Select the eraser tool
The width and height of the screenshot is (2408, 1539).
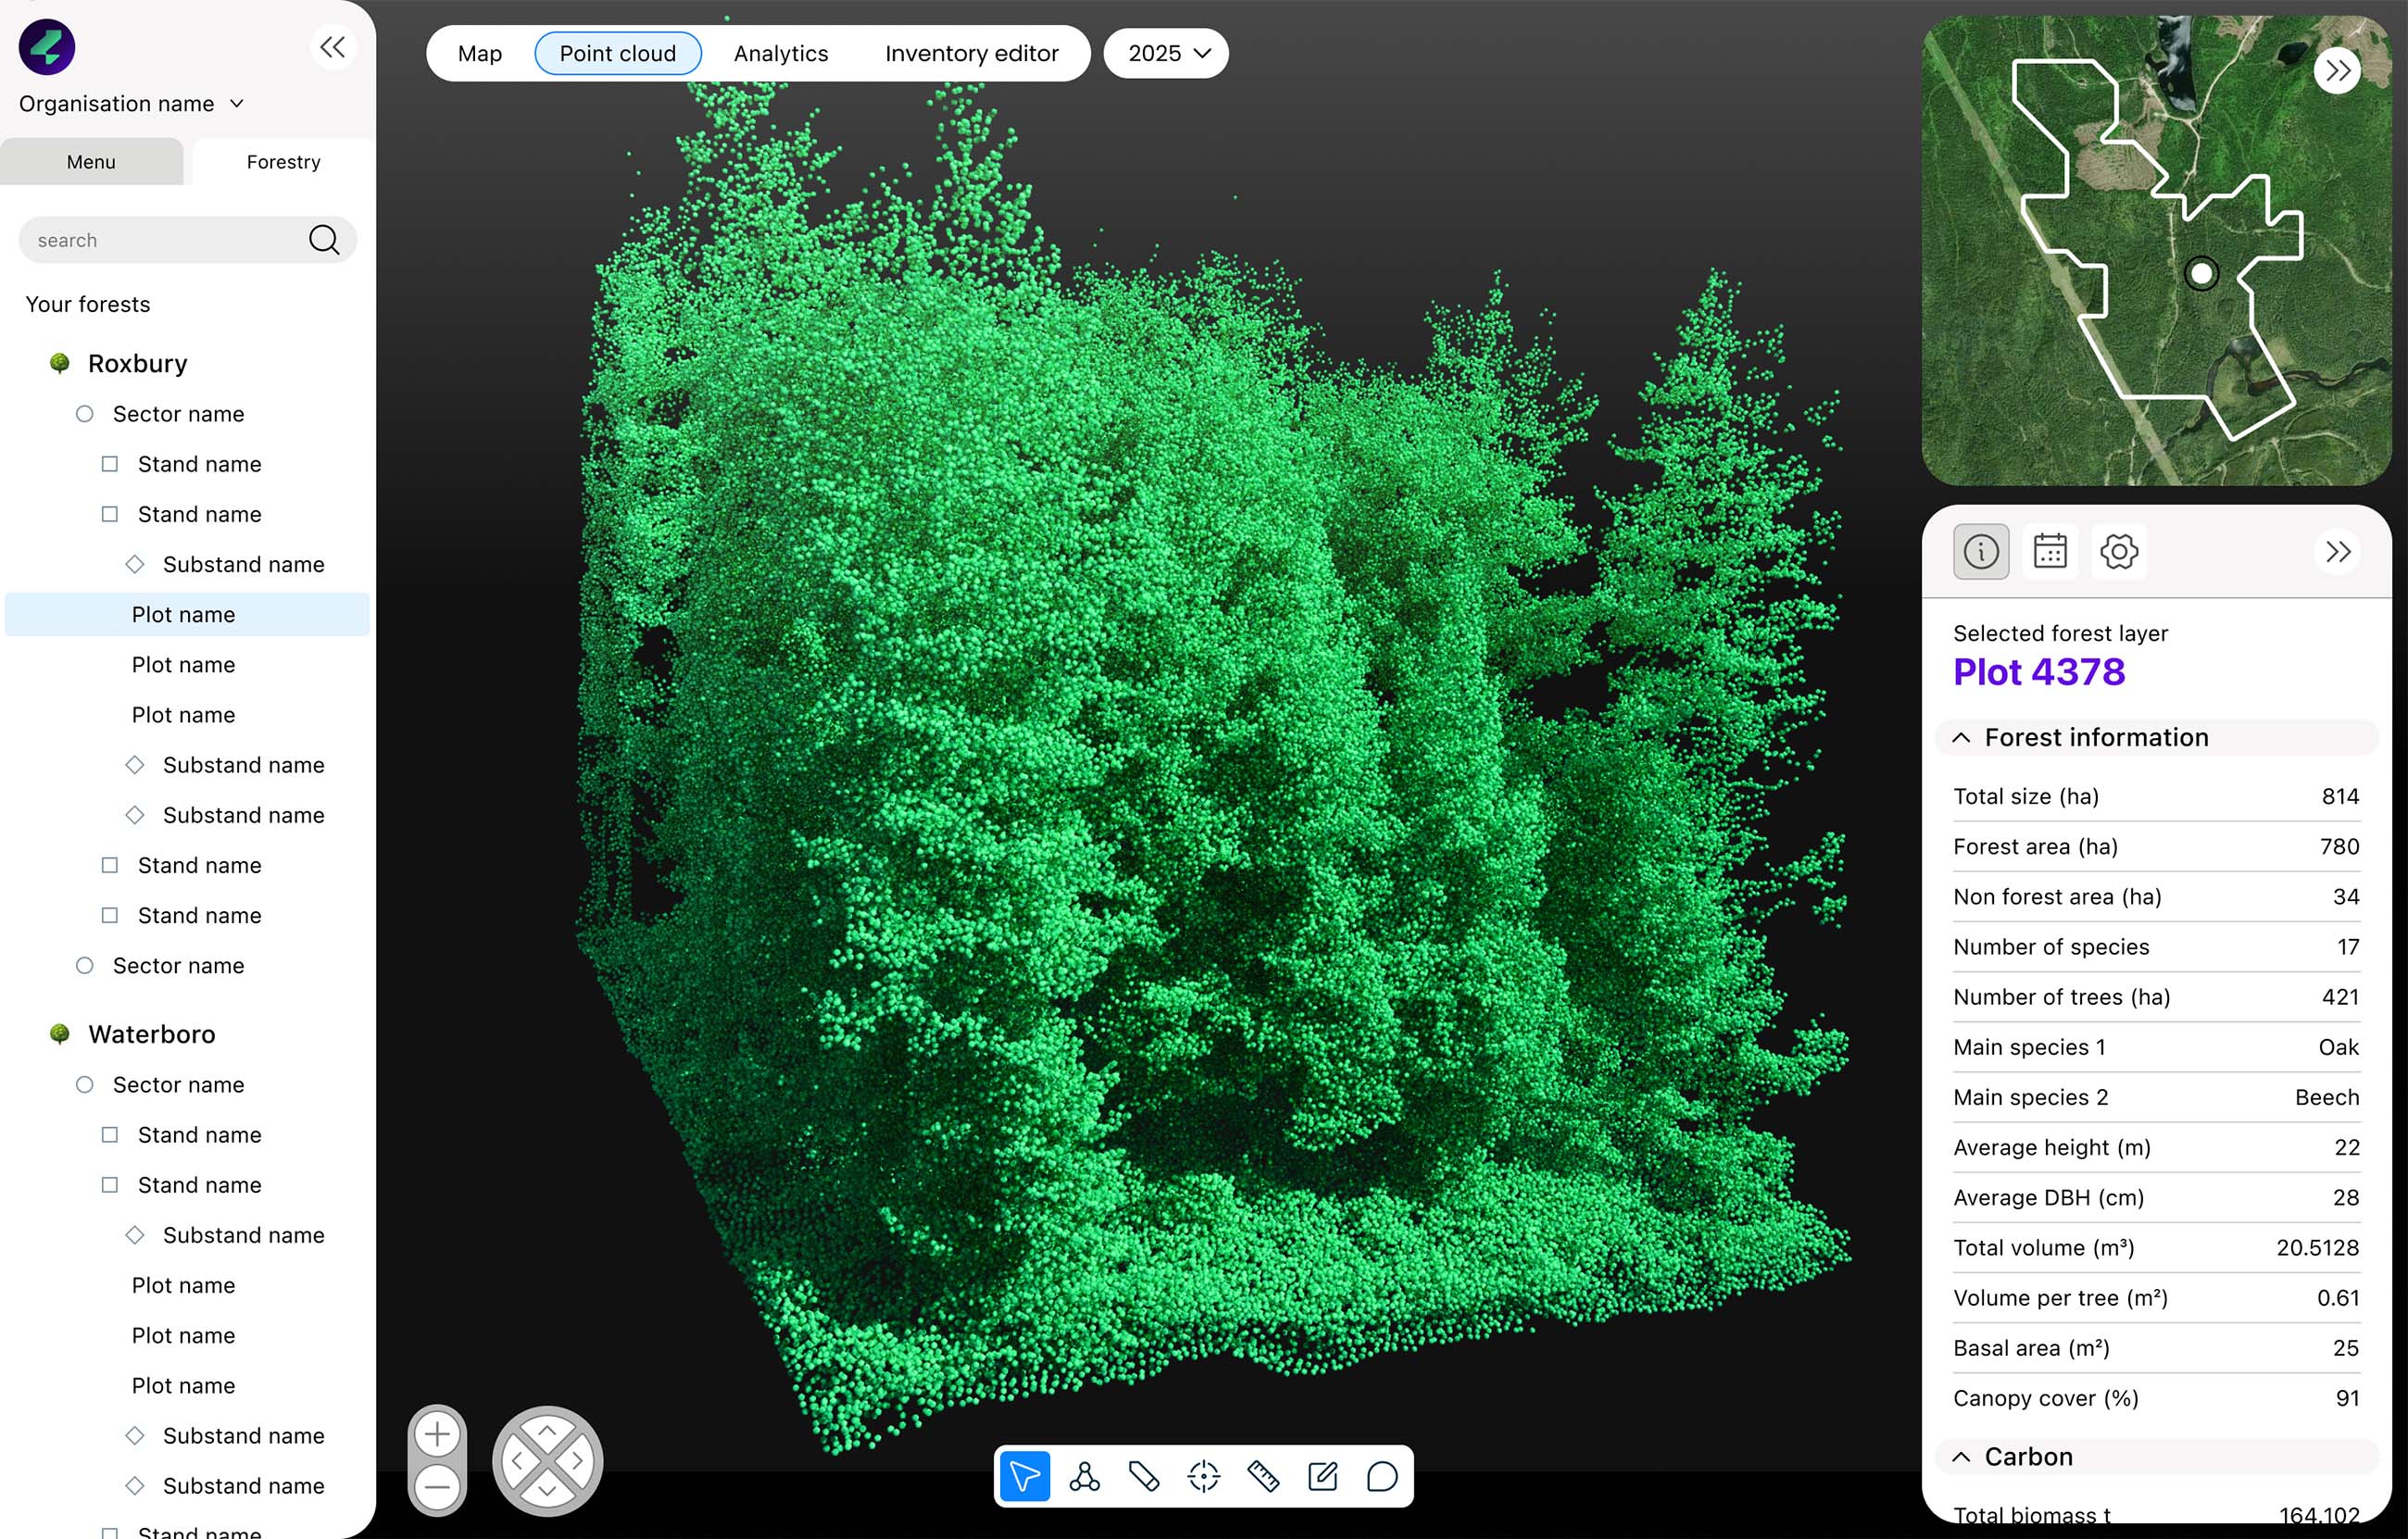coord(1144,1476)
